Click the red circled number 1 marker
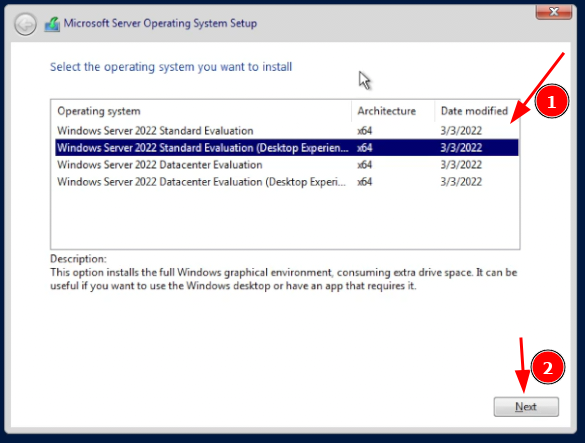The image size is (585, 443). (551, 102)
